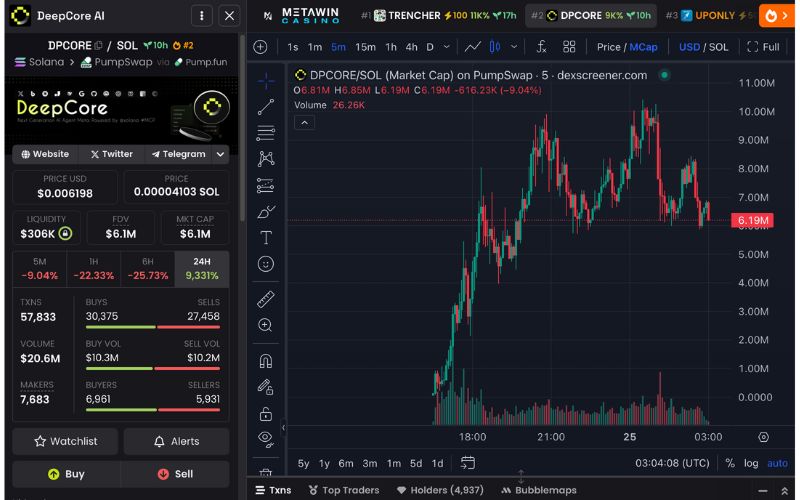
Task: Open the Alerts button
Action: [x=177, y=441]
